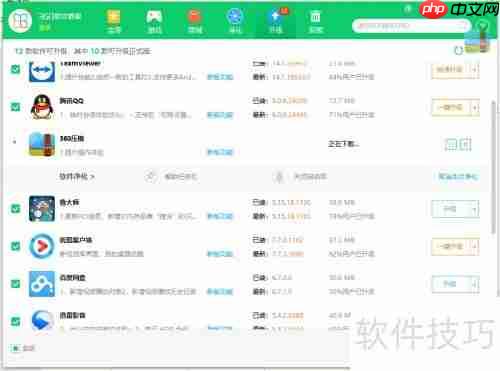
Task: Click the 百度网盘 name text
Action: coord(72,278)
